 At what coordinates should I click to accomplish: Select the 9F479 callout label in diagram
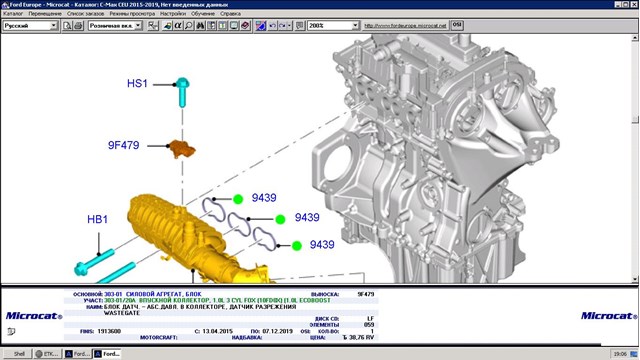[124, 145]
